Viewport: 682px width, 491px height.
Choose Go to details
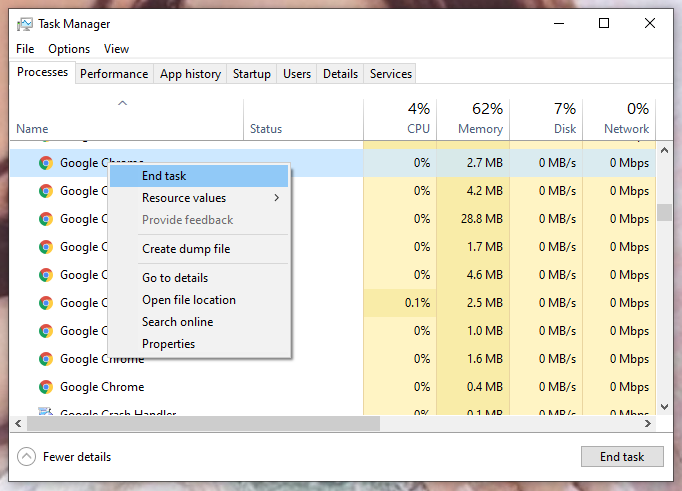click(x=199, y=278)
